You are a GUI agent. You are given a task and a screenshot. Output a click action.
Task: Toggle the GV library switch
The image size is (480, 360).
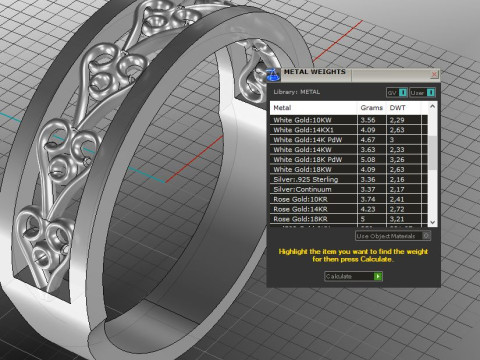point(397,92)
